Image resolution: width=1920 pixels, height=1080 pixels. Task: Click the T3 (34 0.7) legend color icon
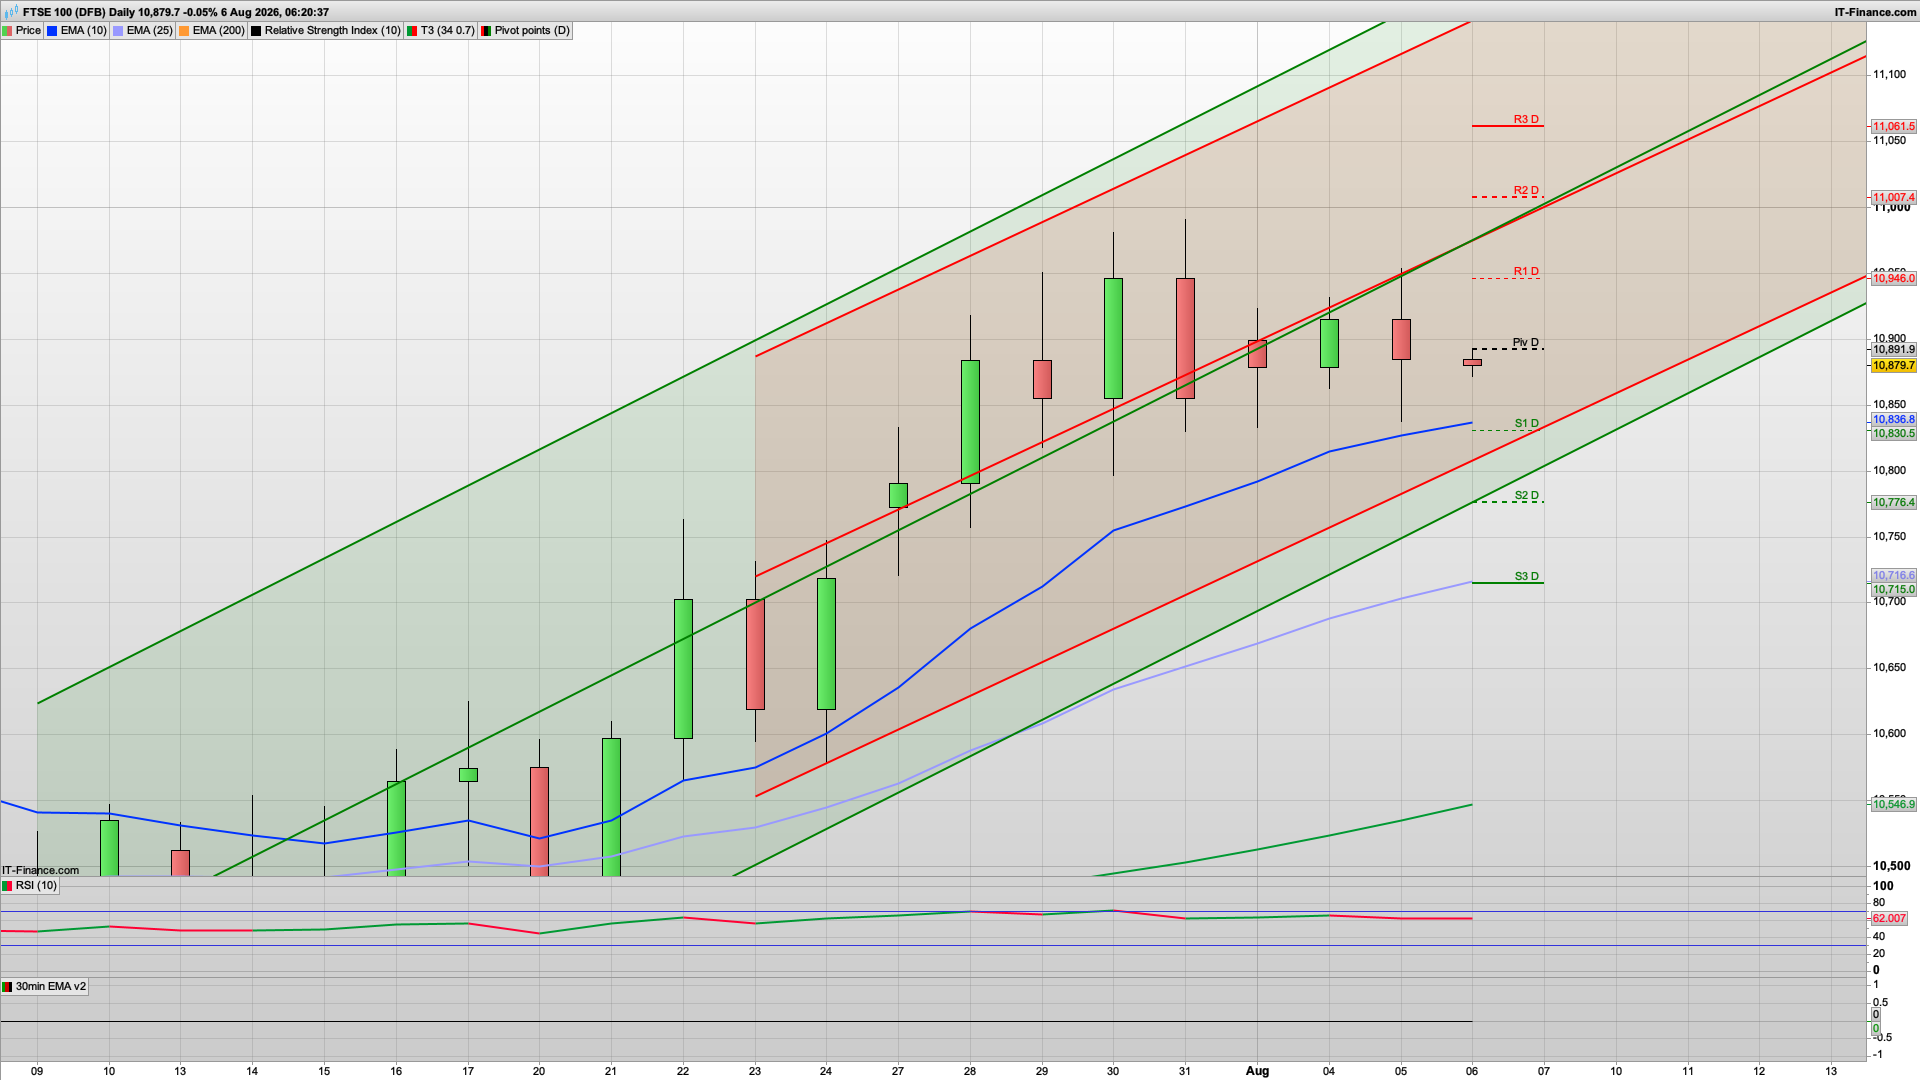click(412, 31)
